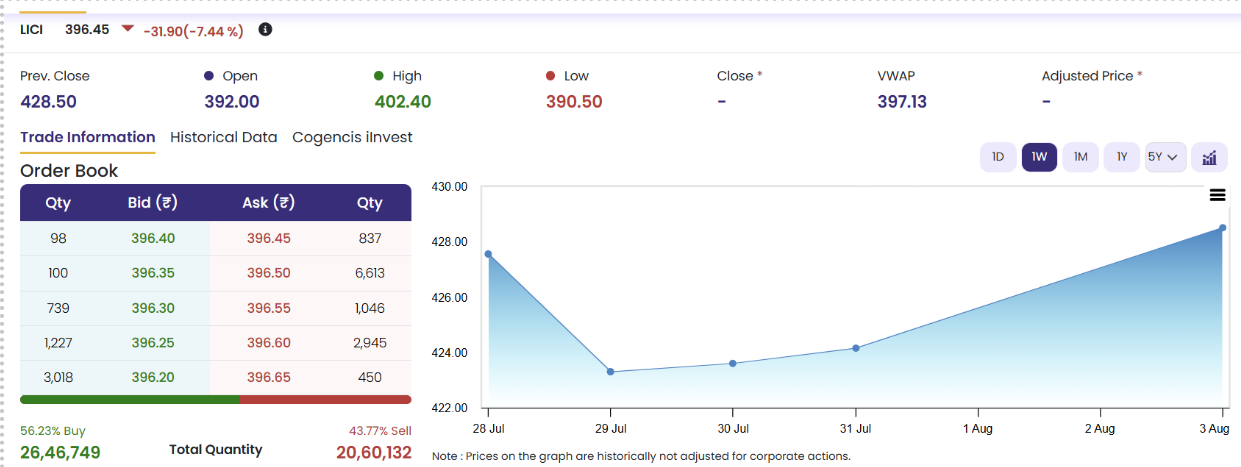Click the top ask price 396.45
This screenshot has width=1241, height=467.
click(x=268, y=238)
